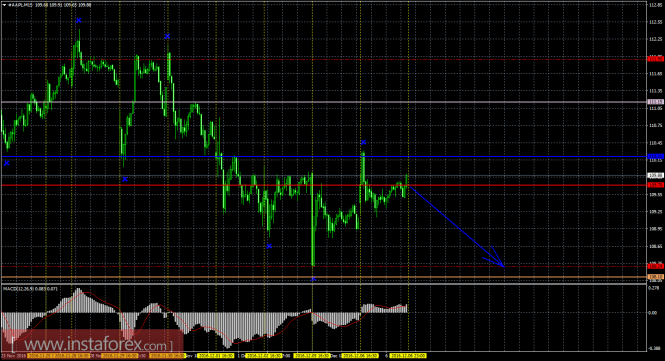Click blue X marker under mid-chart low
This screenshot has height=361, width=665.
click(269, 246)
